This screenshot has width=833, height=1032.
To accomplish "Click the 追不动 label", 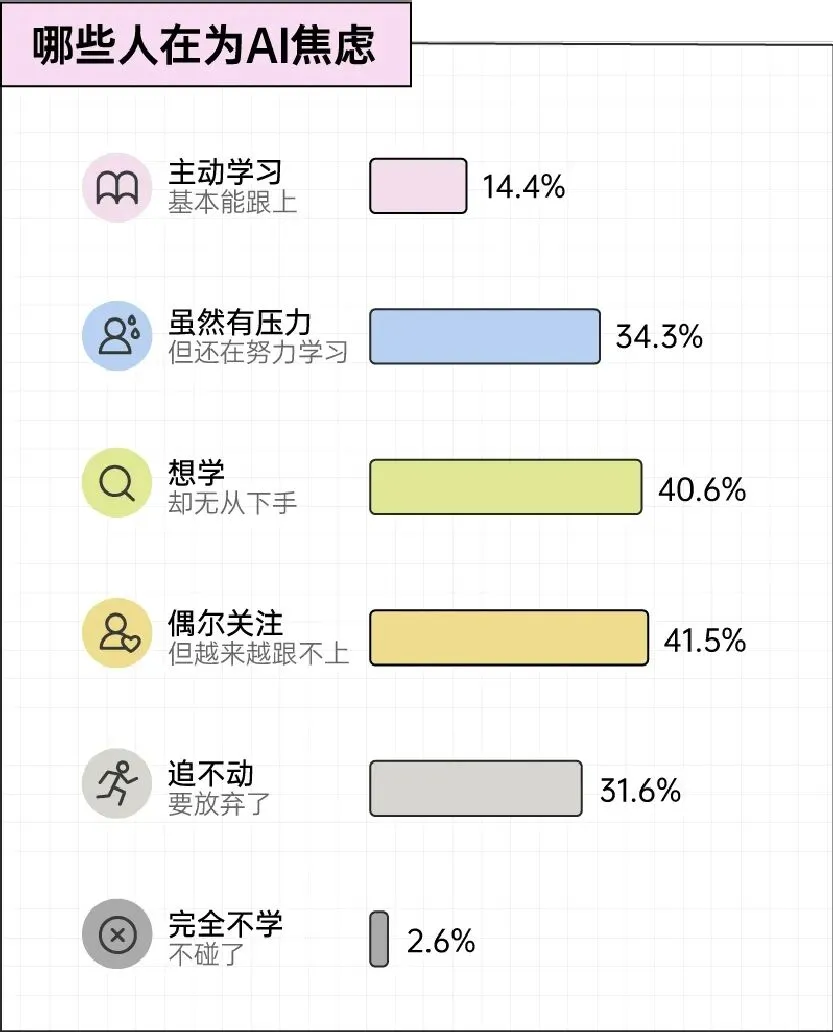I will point(211,773).
